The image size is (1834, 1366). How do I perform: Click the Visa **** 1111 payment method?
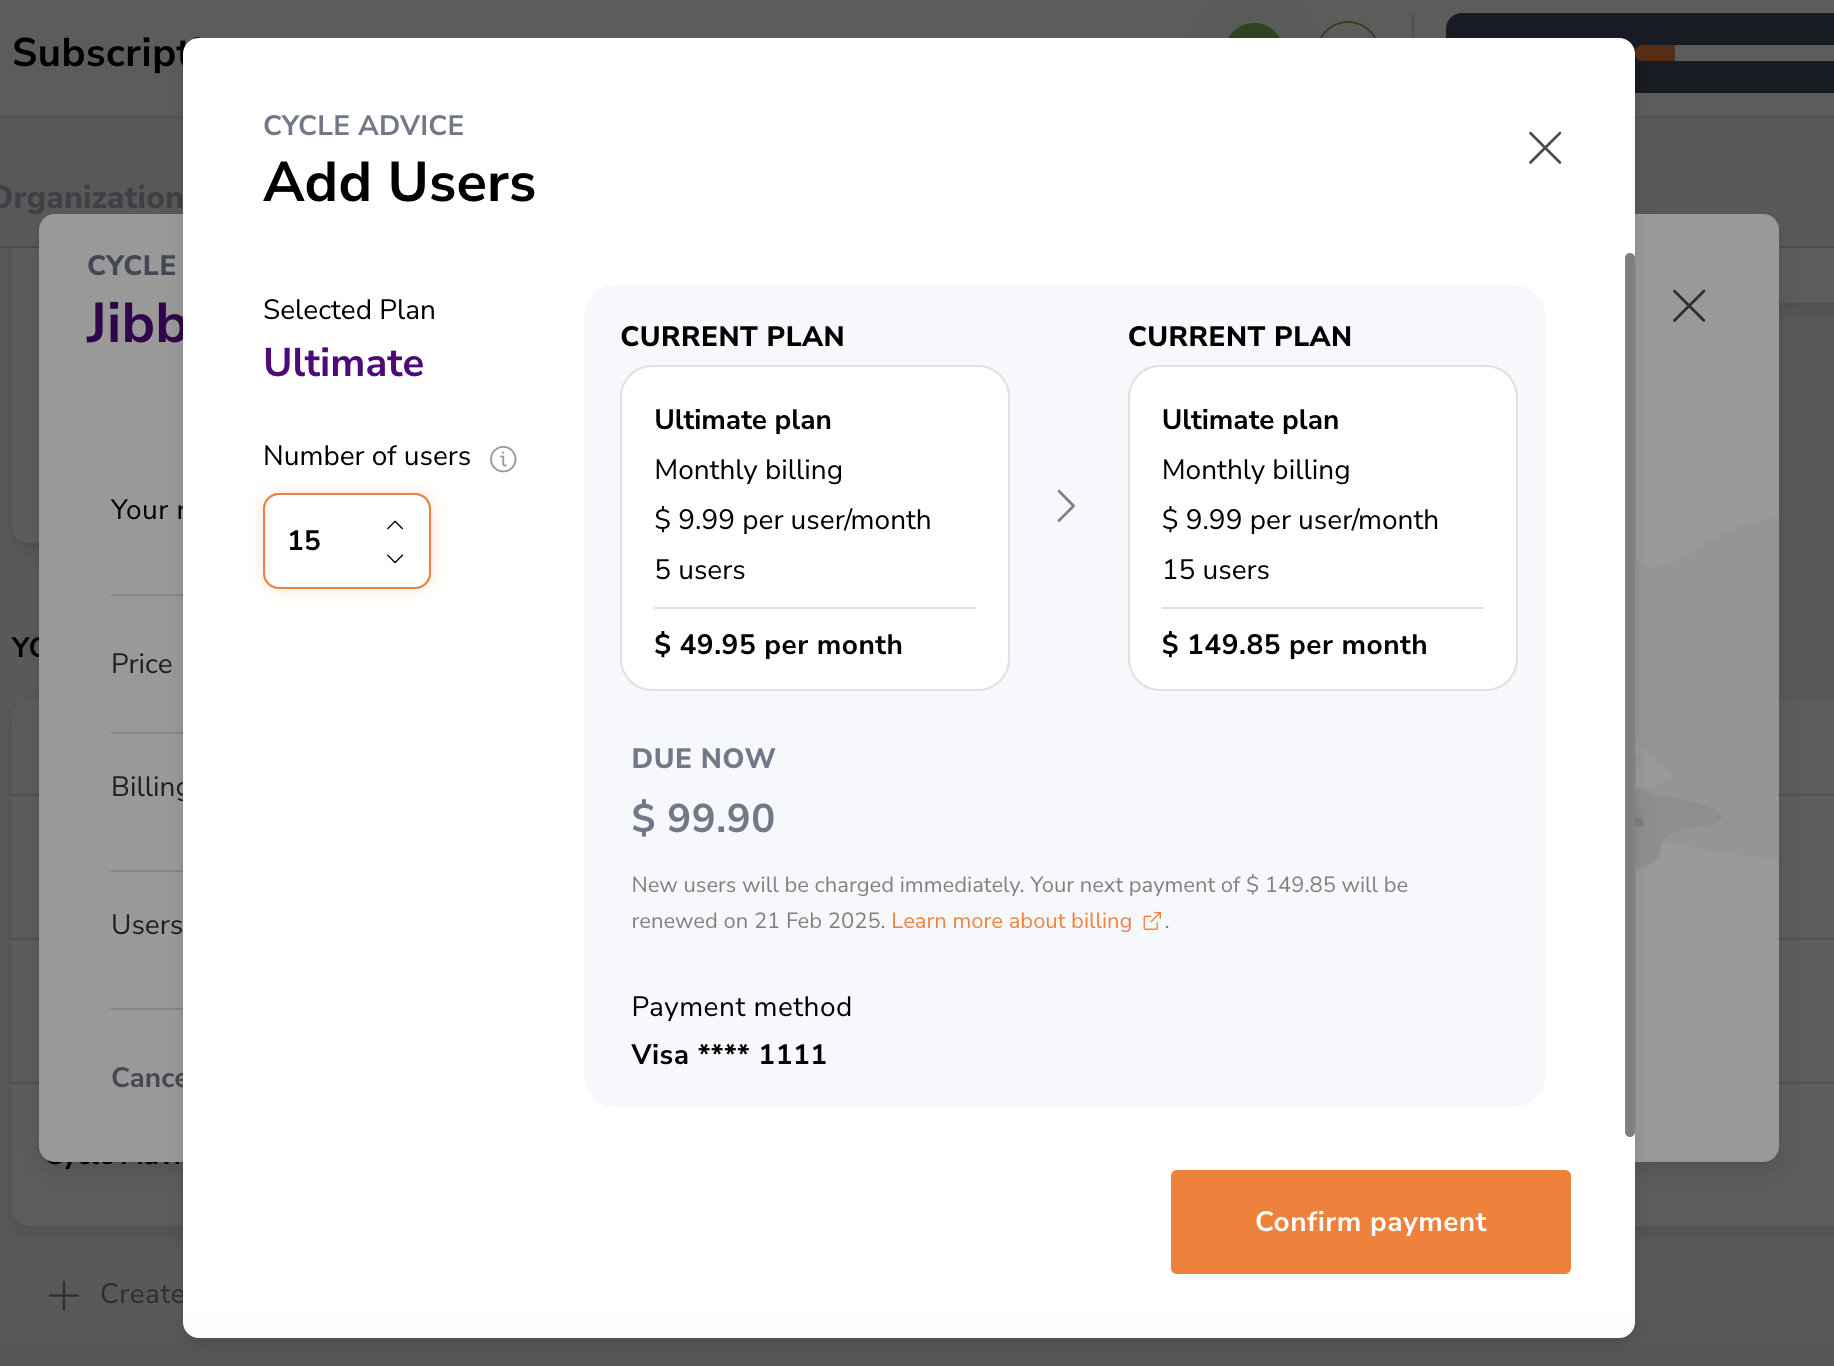tap(729, 1055)
